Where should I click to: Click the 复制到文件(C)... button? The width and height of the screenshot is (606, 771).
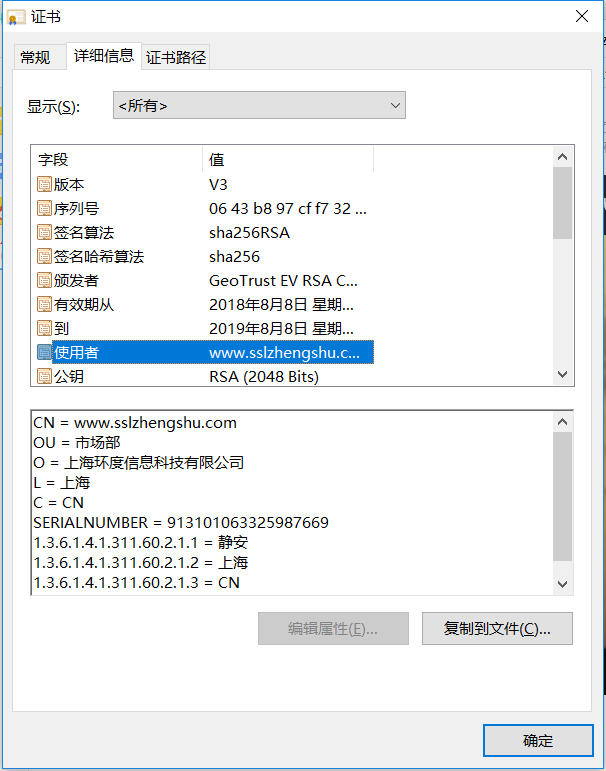pyautogui.click(x=497, y=628)
